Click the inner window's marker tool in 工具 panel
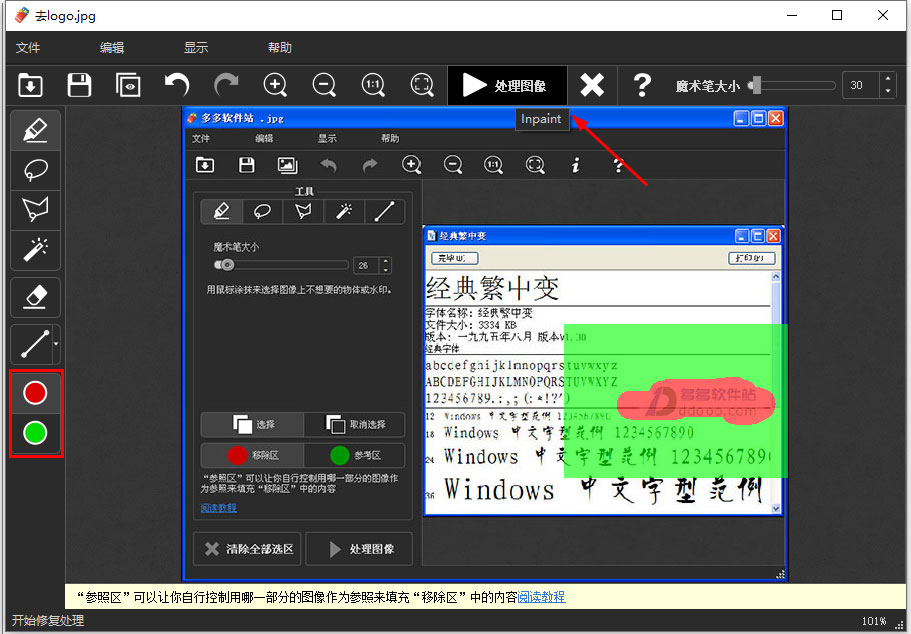The image size is (911, 634). coord(221,211)
